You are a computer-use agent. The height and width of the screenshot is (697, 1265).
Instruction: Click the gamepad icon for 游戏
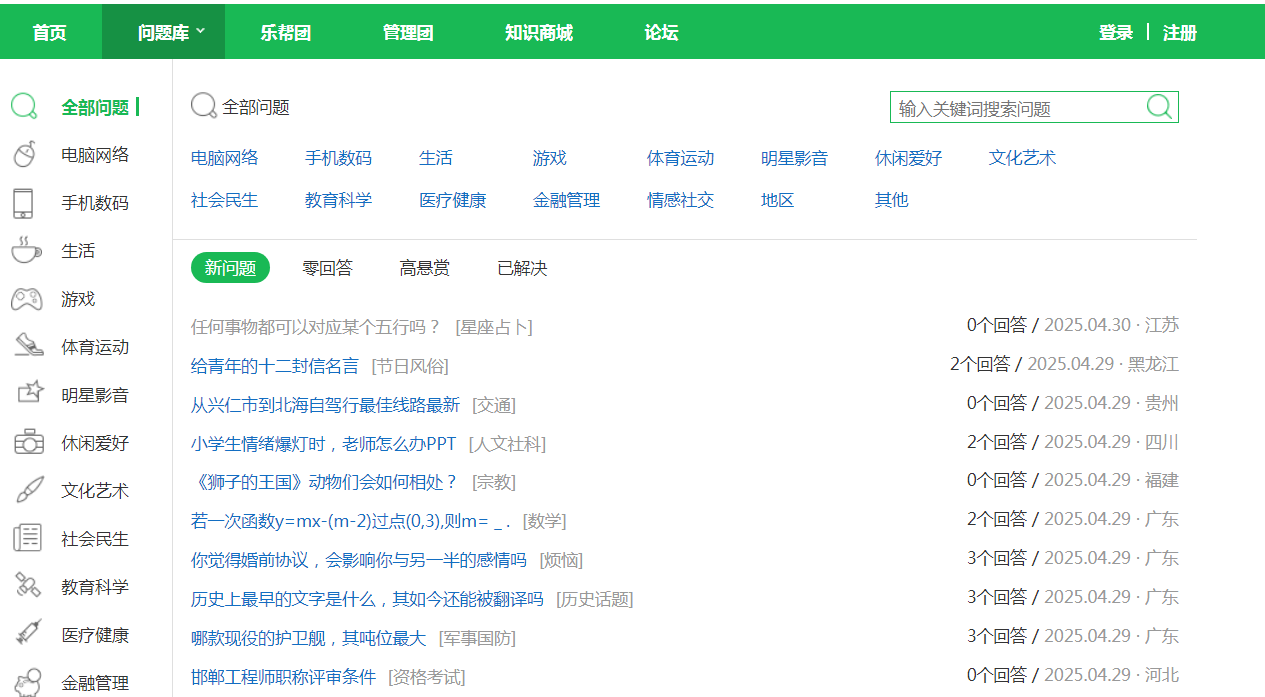pos(26,299)
